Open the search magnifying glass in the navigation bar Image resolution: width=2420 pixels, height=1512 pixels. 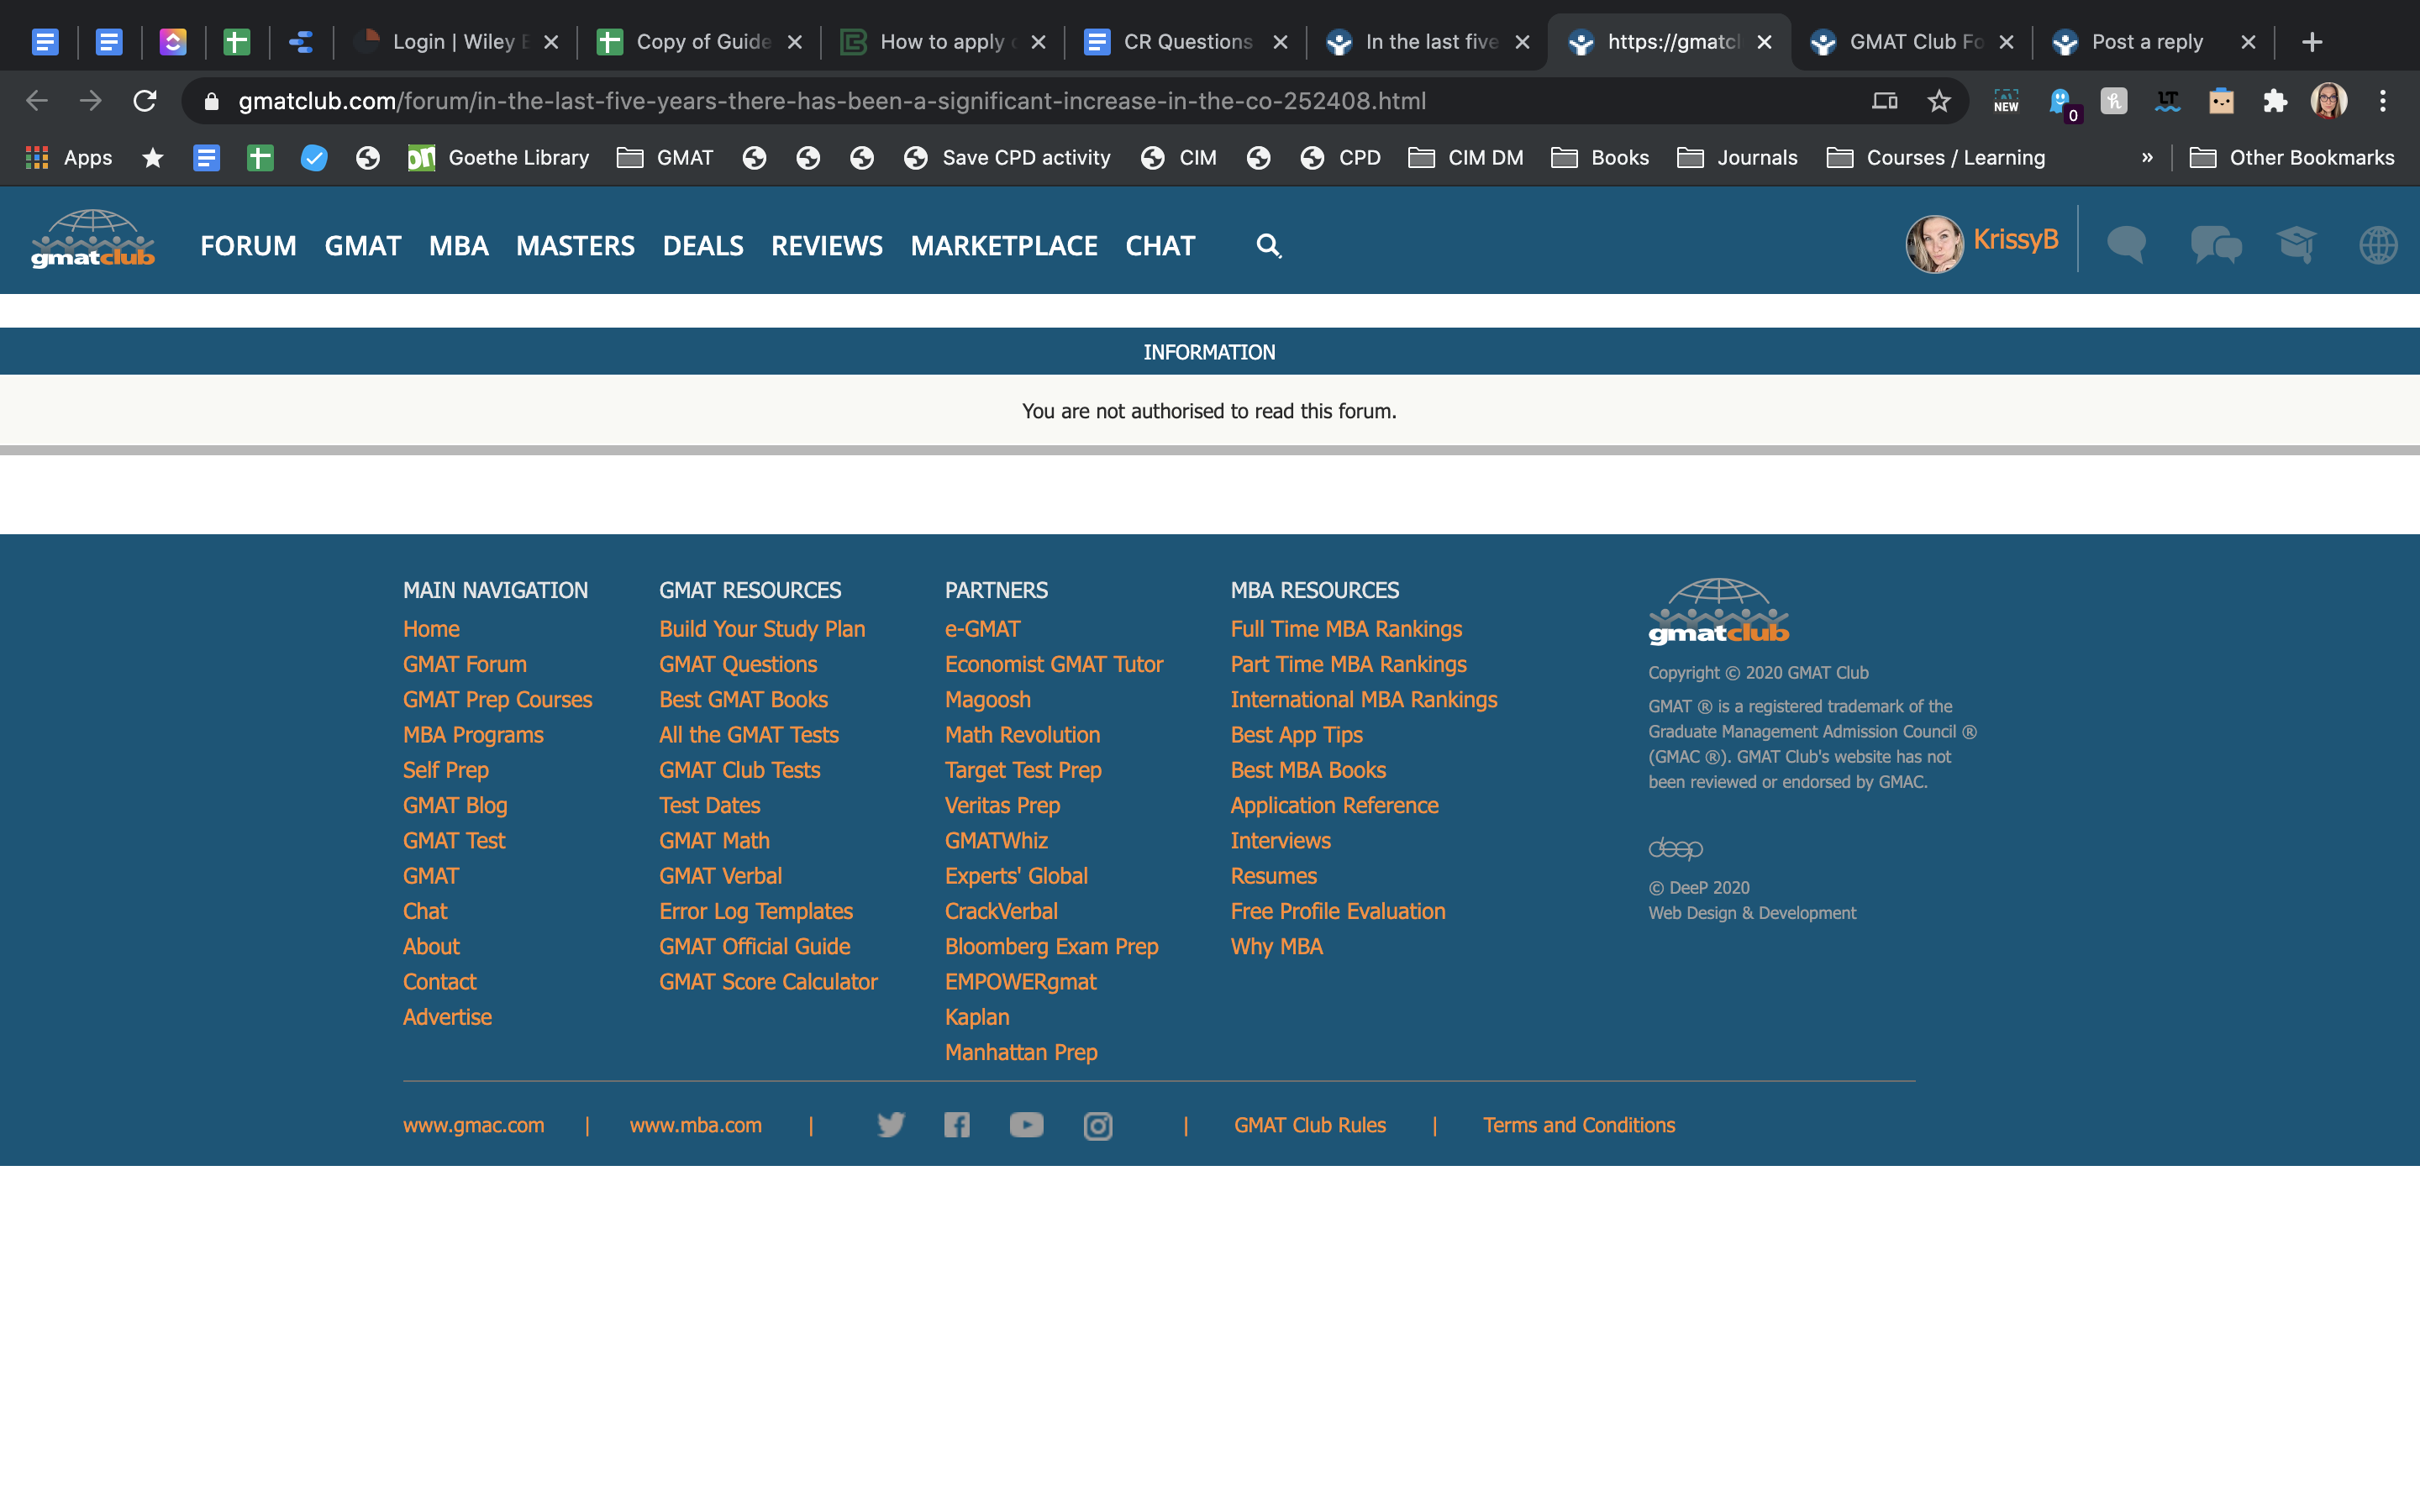pos(1268,245)
